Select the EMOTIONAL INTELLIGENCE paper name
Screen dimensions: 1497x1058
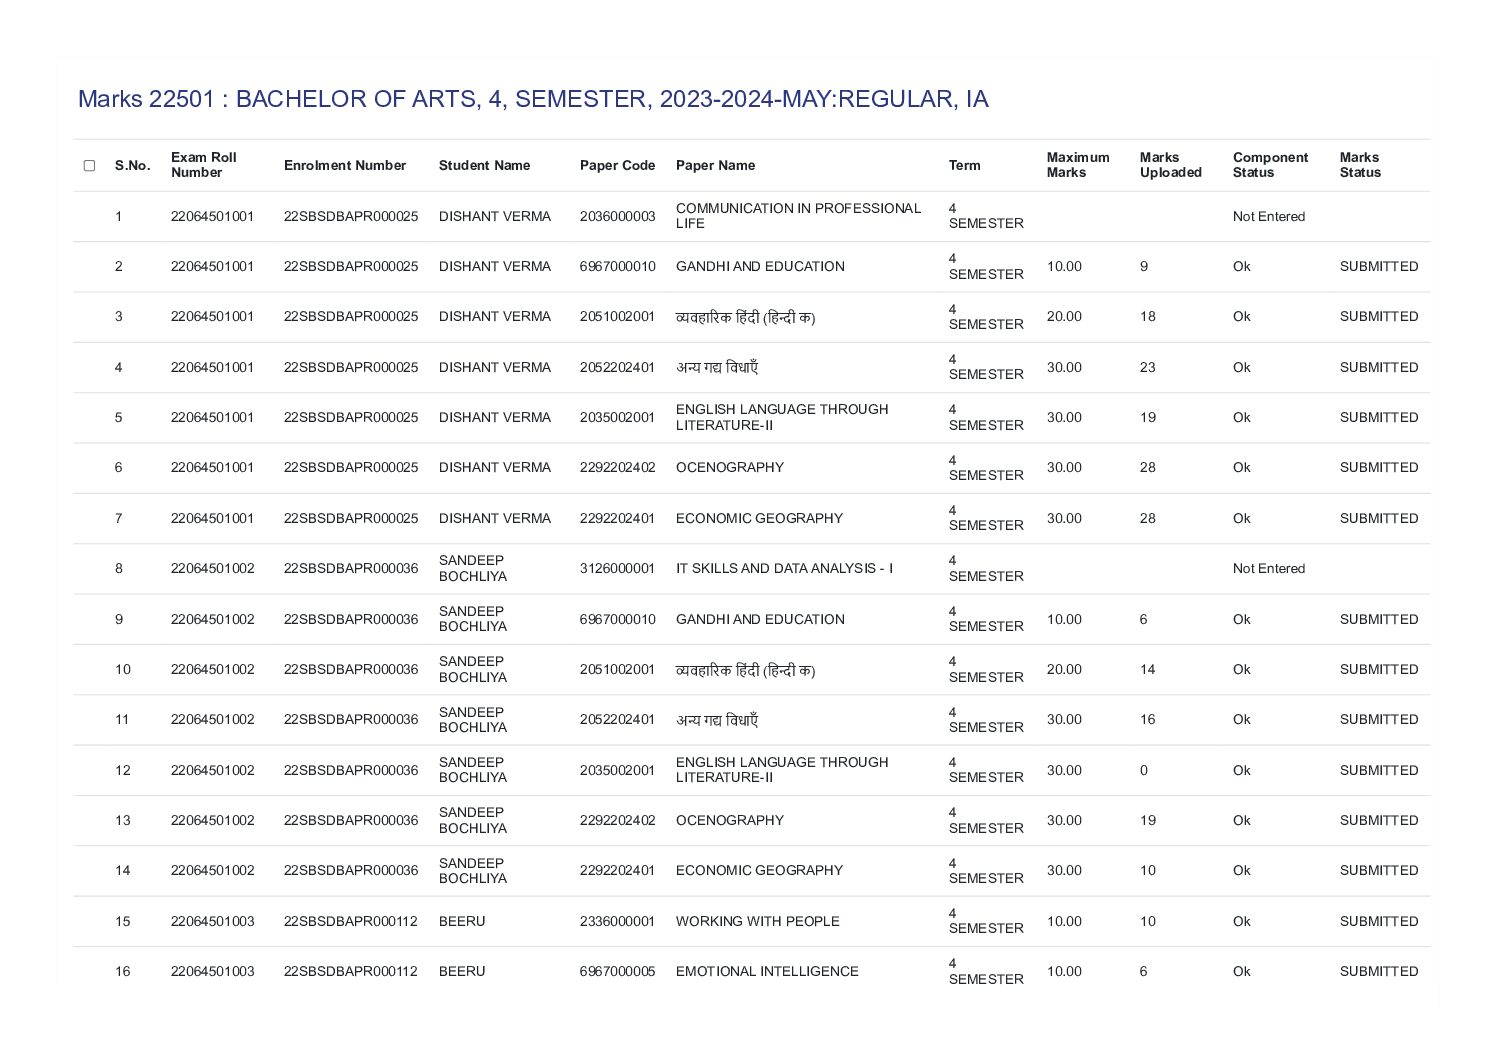pos(767,971)
